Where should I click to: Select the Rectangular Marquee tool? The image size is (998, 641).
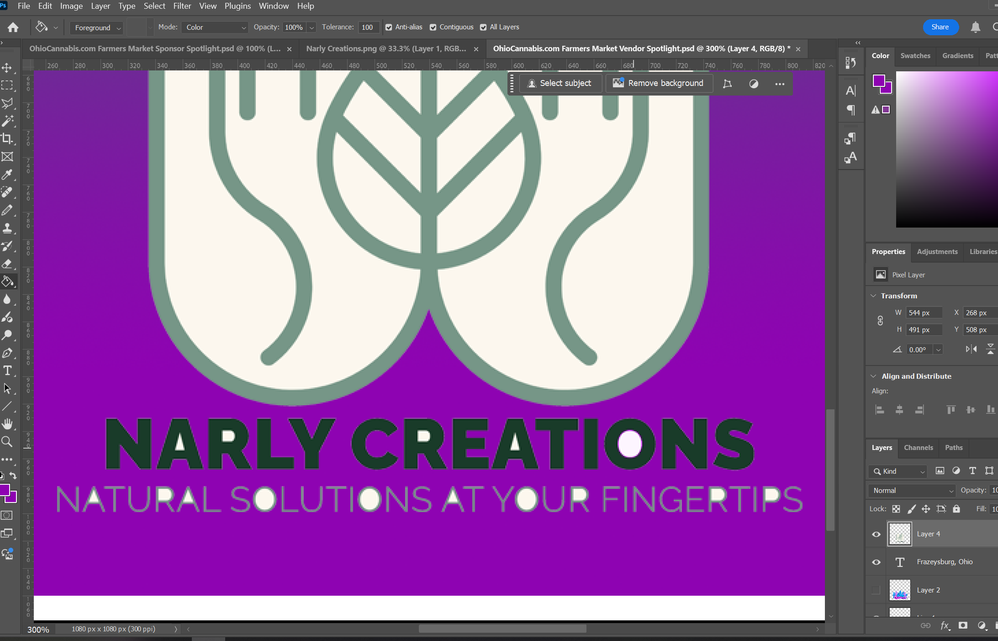8,85
